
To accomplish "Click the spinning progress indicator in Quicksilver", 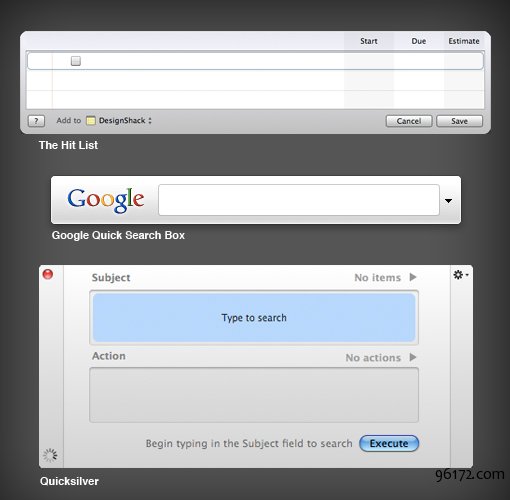I will [x=50, y=455].
